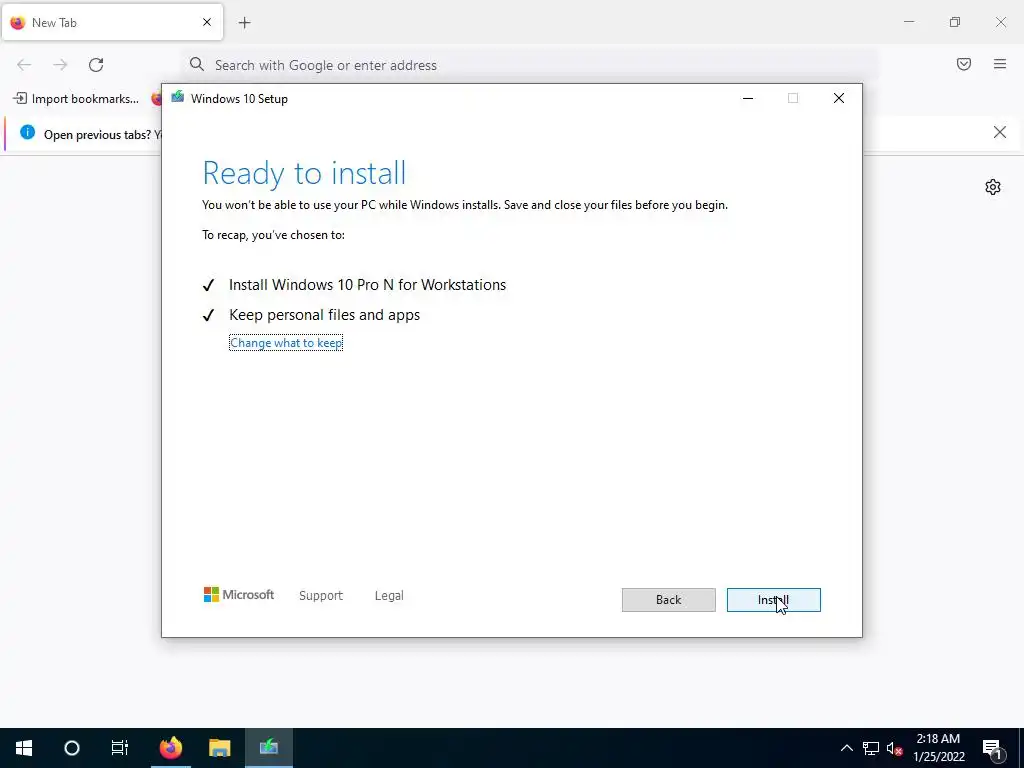Minimize the Firefox window
This screenshot has height=768, width=1024.
[x=908, y=22]
